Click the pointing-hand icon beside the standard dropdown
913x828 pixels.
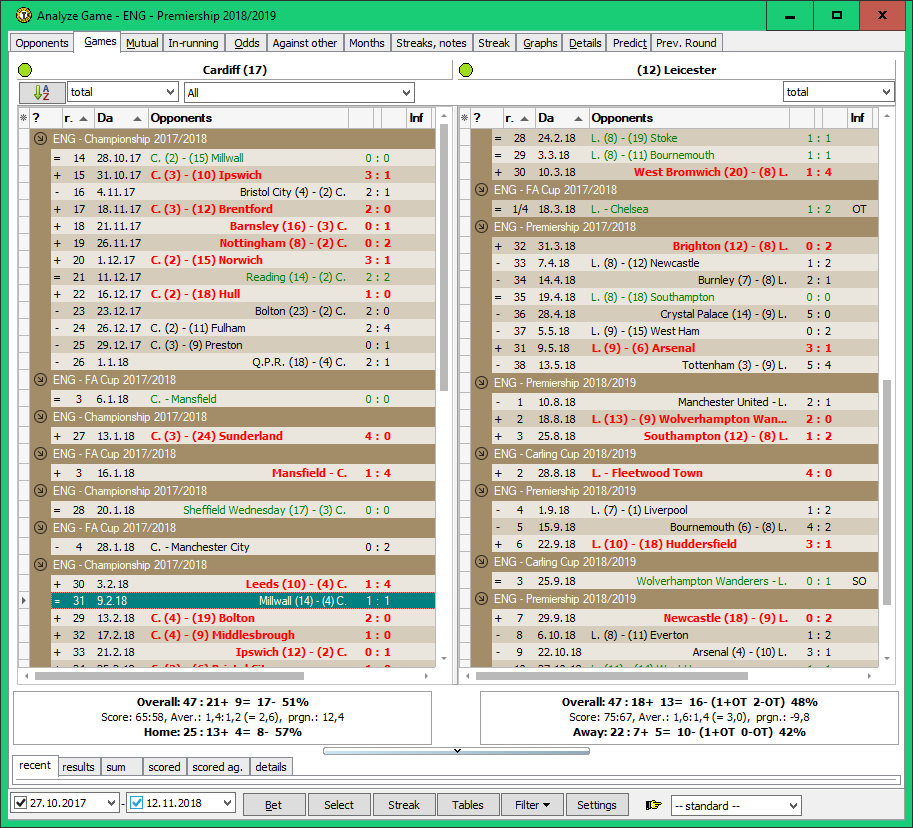[x=653, y=805]
